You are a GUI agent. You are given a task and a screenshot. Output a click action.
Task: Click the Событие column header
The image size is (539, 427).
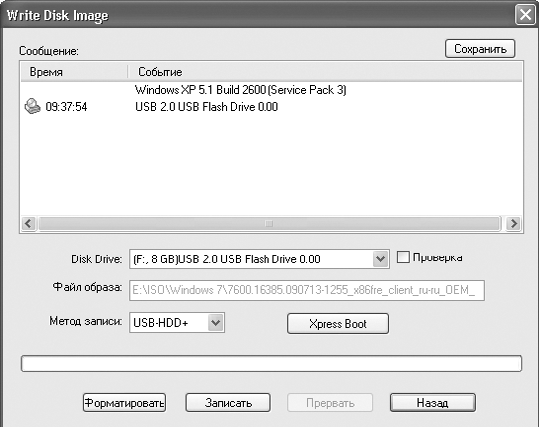(325, 72)
